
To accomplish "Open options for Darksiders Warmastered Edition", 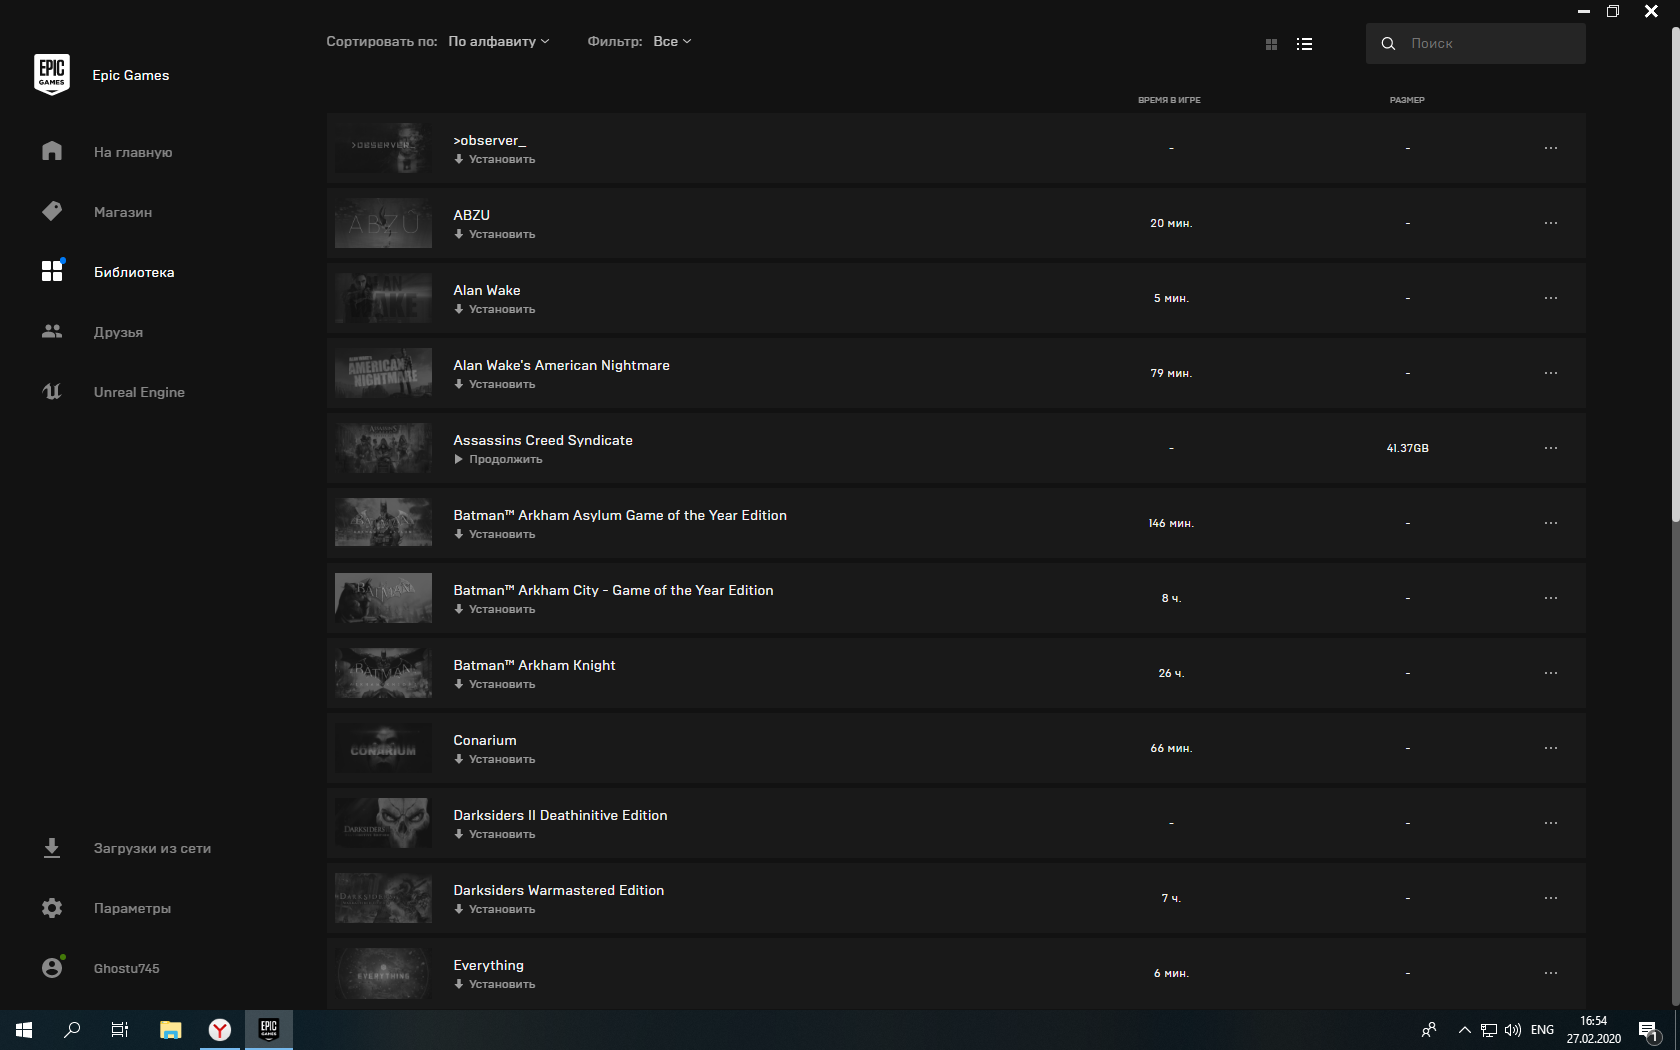I will [x=1551, y=898].
